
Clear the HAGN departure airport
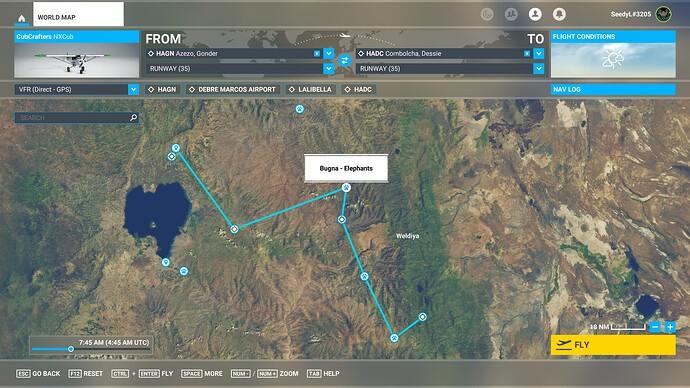tap(317, 53)
